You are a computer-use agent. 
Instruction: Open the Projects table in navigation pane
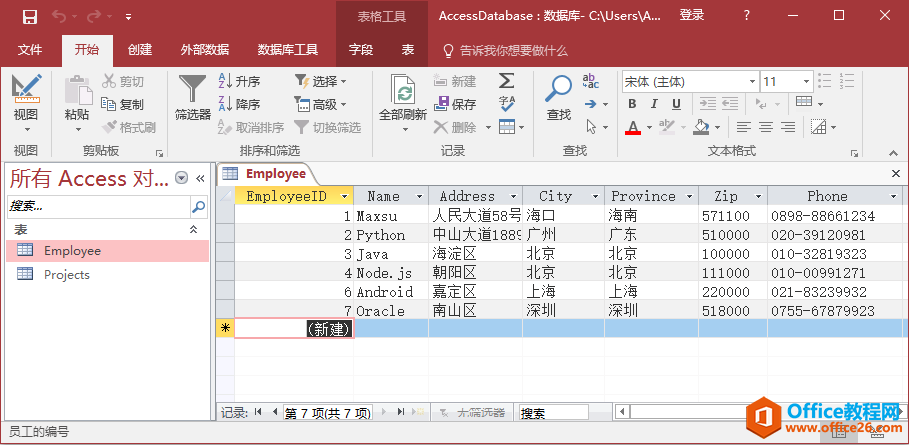(x=107, y=274)
